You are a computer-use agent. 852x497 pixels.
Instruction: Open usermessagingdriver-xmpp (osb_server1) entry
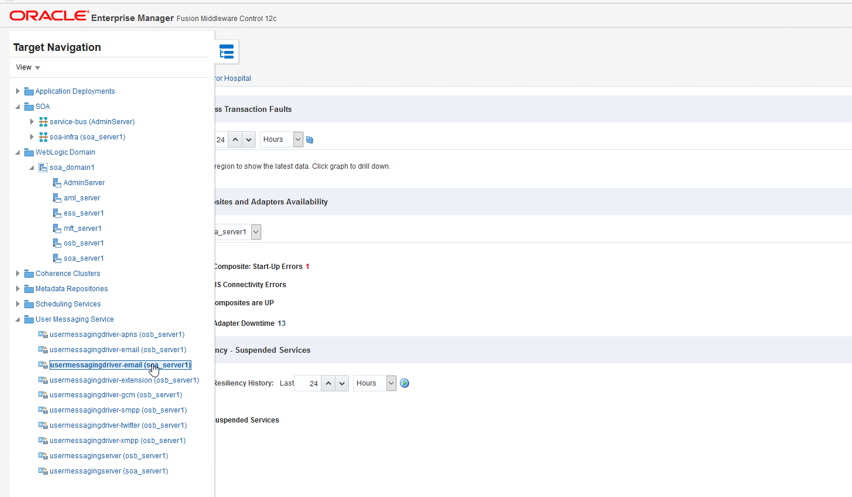coord(117,441)
